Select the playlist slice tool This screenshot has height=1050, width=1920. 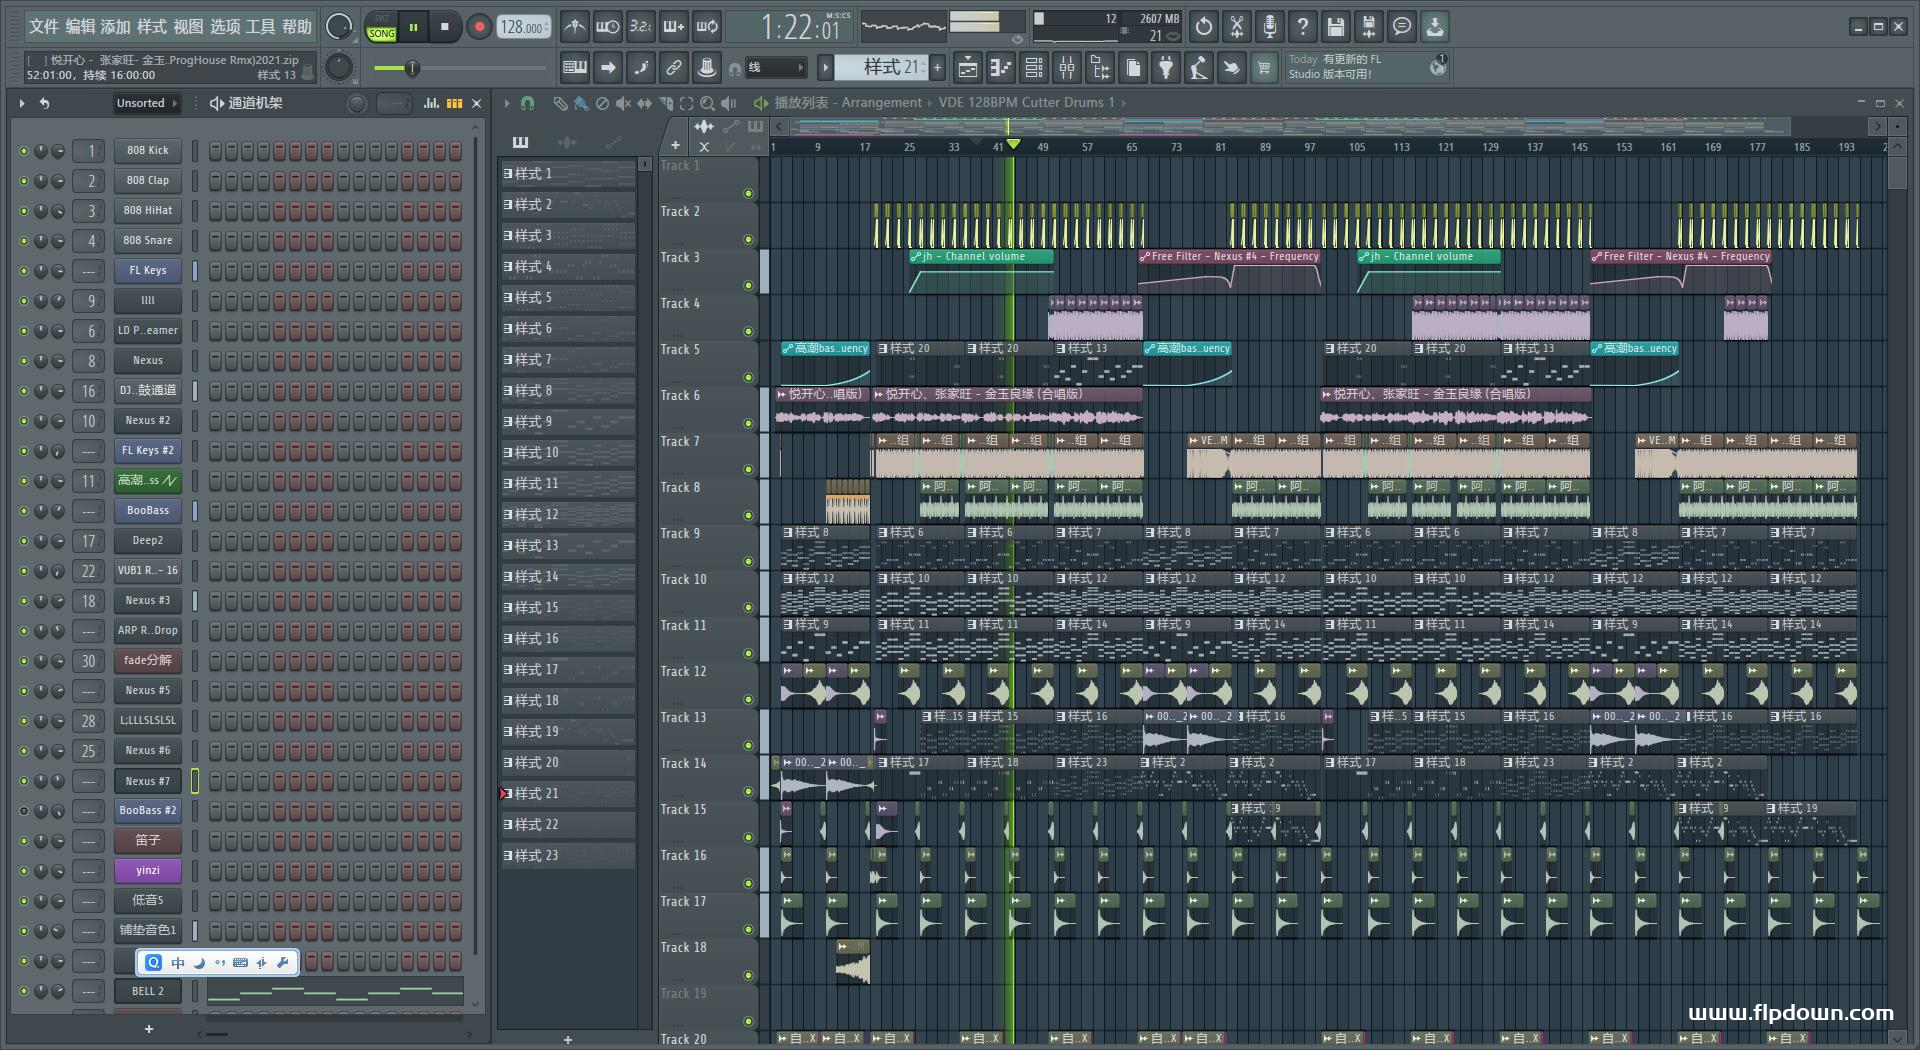pyautogui.click(x=665, y=103)
